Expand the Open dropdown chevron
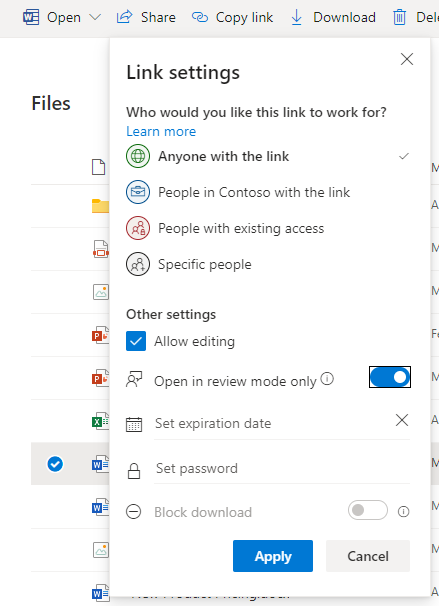 point(95,17)
